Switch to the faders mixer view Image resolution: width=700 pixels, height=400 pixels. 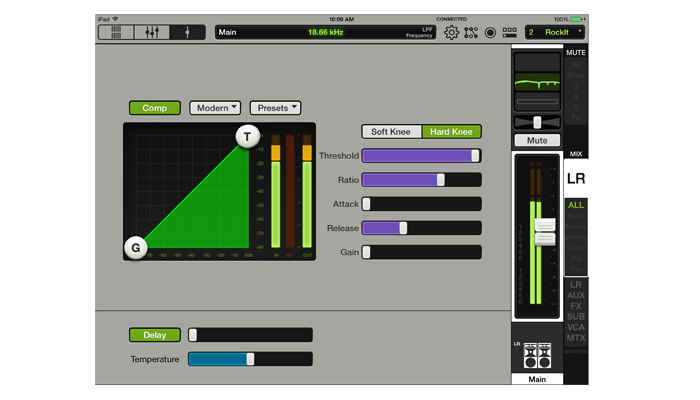click(152, 32)
